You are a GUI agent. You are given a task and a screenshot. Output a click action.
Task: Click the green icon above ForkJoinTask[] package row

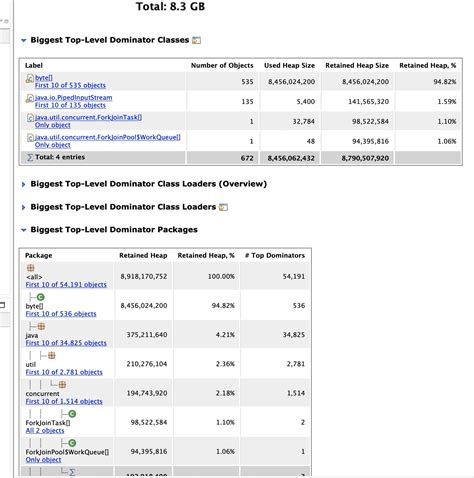point(72,414)
